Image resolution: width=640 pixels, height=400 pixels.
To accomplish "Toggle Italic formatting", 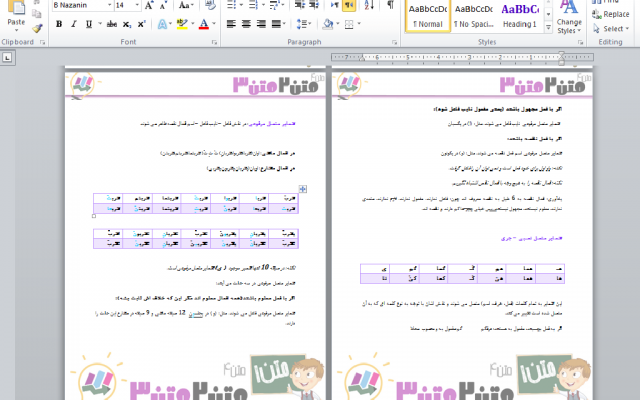I will click(73, 24).
